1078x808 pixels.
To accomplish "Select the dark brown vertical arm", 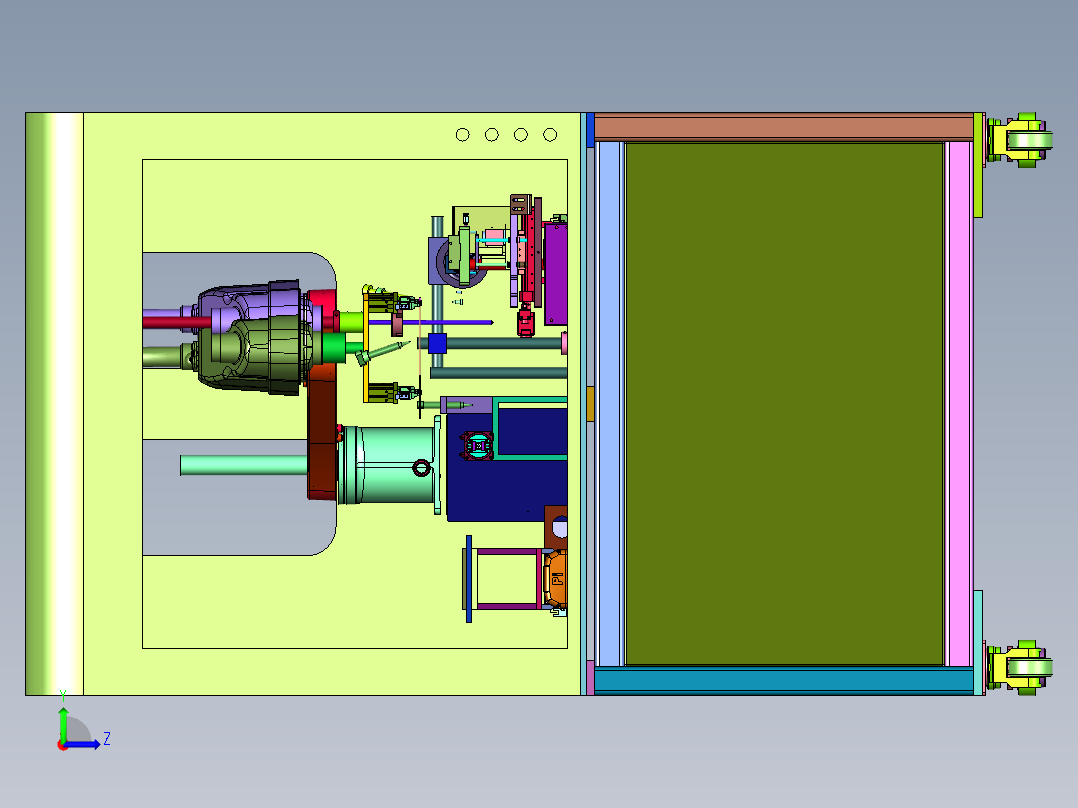I will 322,430.
